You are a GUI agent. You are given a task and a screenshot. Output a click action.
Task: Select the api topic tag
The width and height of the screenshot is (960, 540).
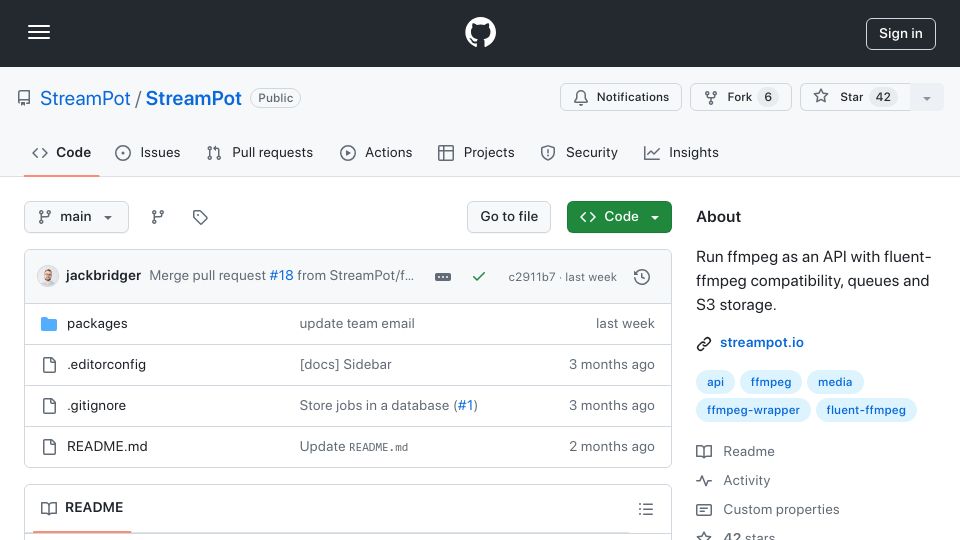[x=715, y=382]
